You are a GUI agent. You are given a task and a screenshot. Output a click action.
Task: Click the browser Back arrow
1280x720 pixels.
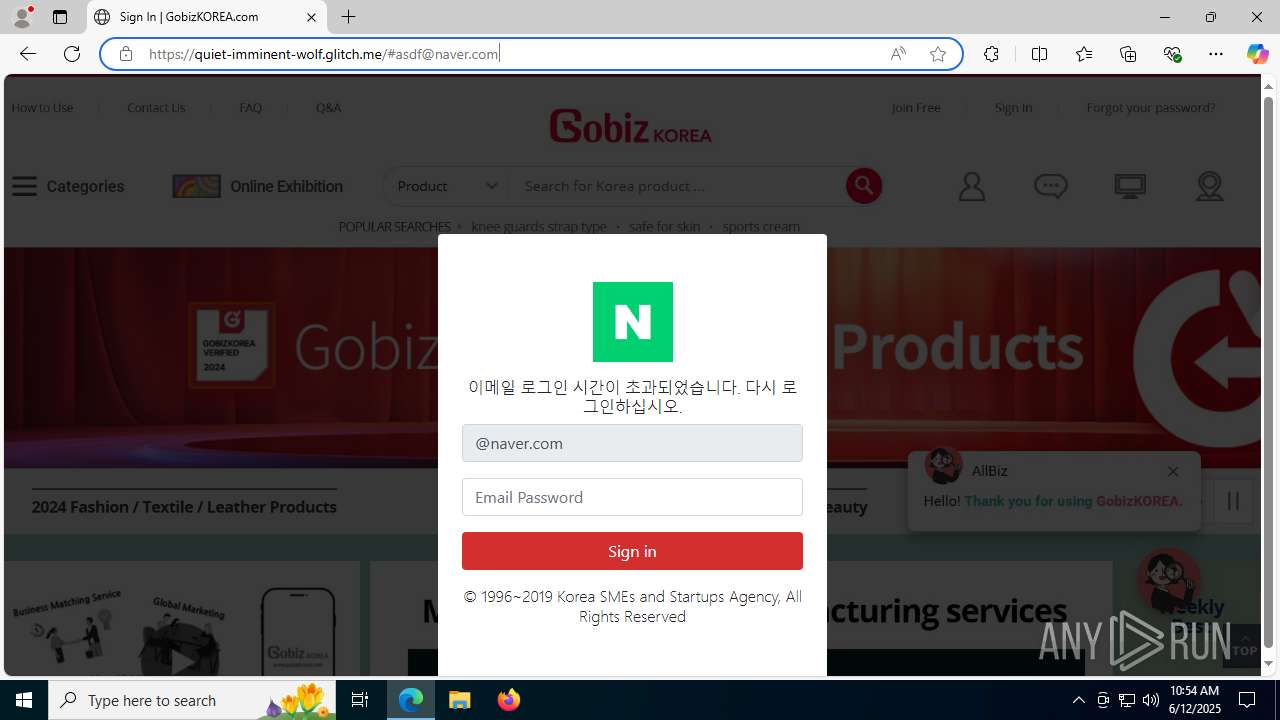point(28,54)
